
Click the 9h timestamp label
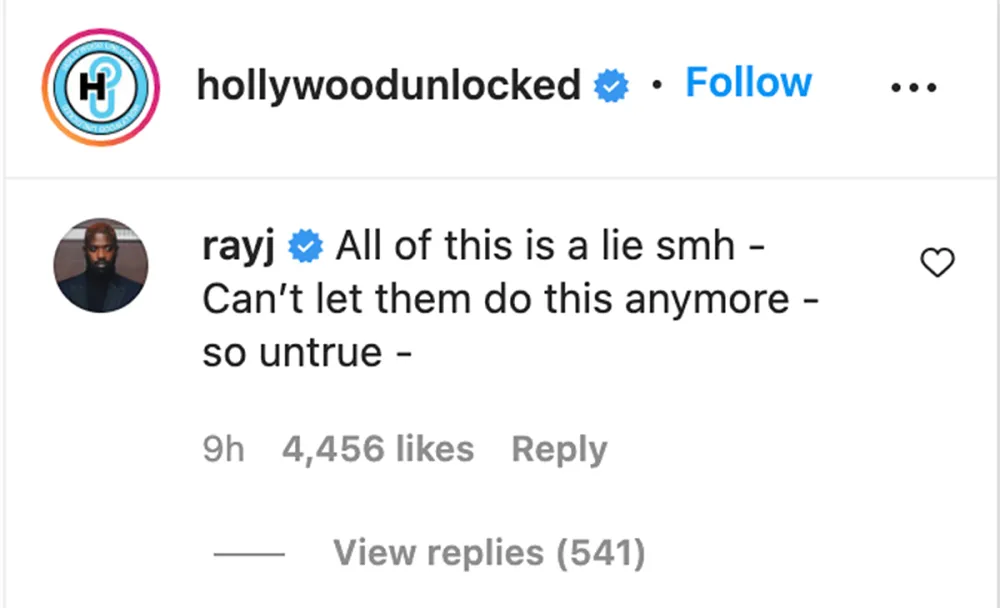[x=224, y=449]
